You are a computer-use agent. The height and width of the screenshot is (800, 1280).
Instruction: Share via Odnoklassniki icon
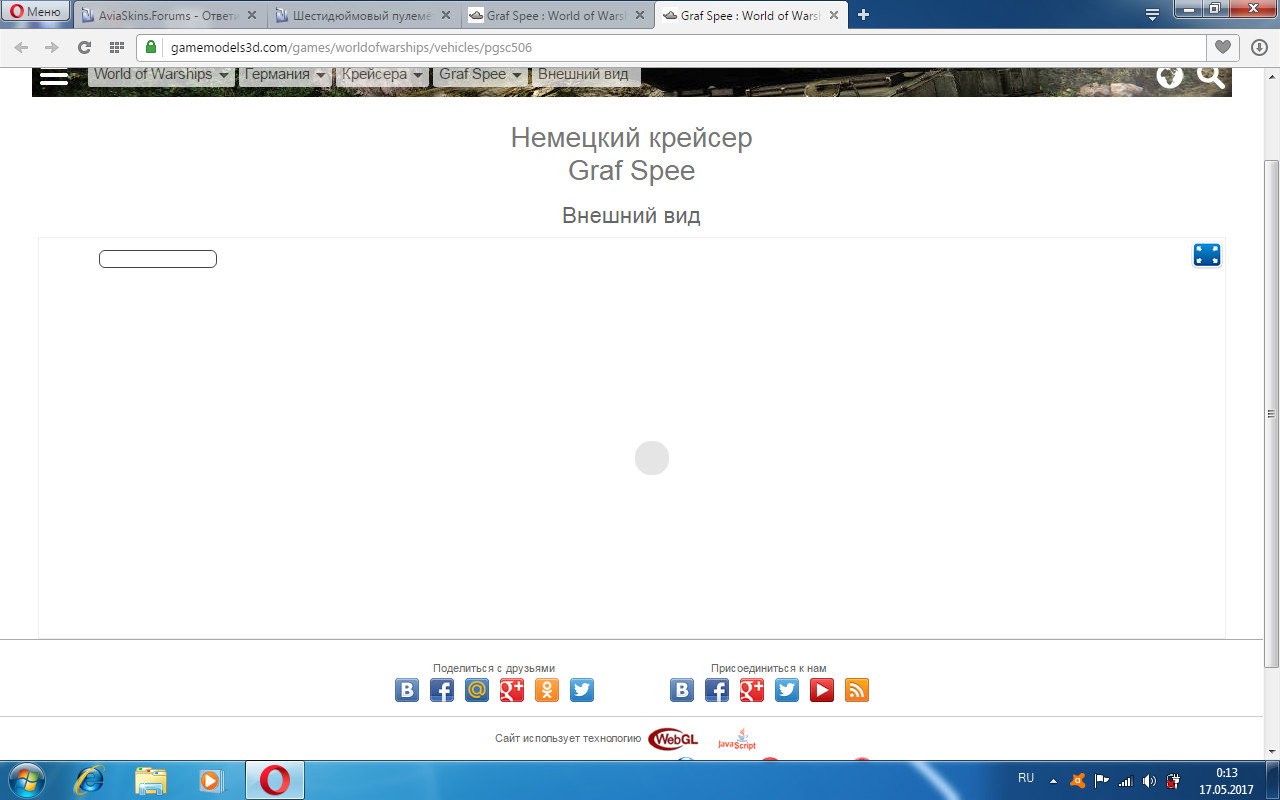(x=547, y=690)
